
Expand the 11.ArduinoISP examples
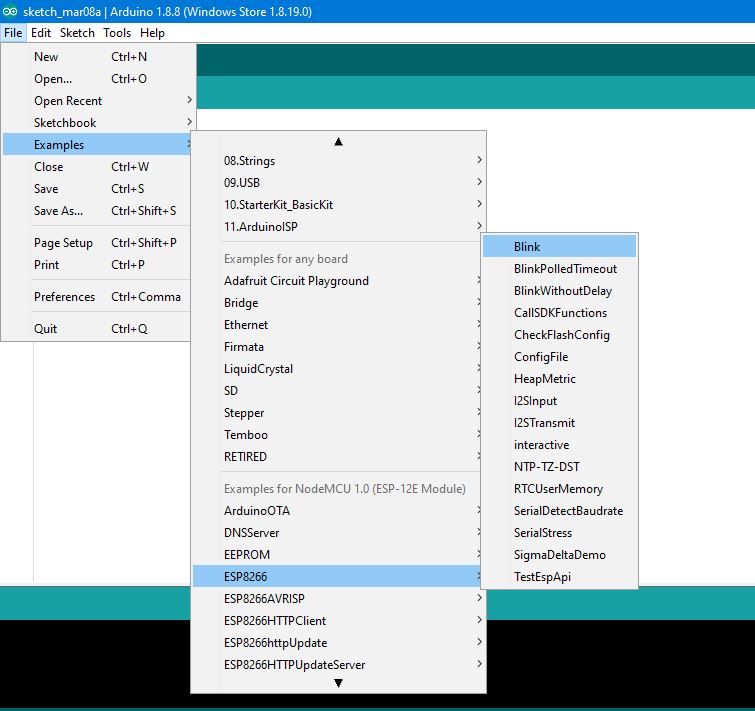[338, 227]
